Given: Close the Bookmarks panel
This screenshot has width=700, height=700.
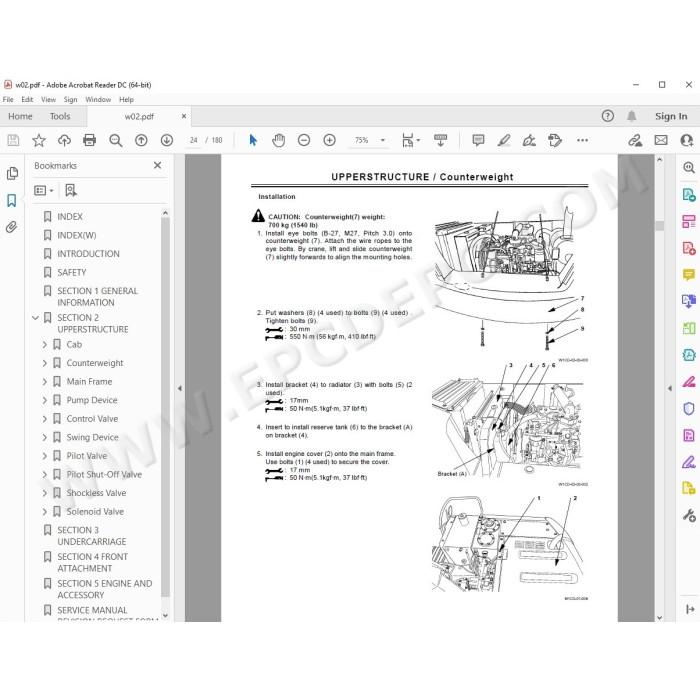Looking at the screenshot, I should (158, 165).
